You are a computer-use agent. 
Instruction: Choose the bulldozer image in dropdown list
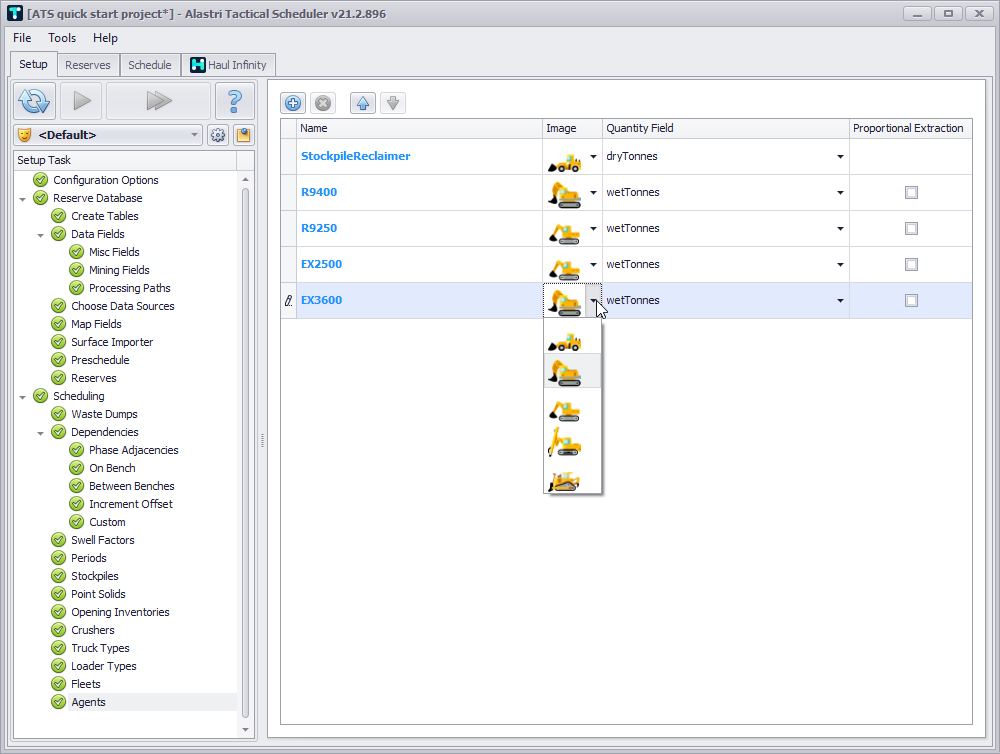565,482
